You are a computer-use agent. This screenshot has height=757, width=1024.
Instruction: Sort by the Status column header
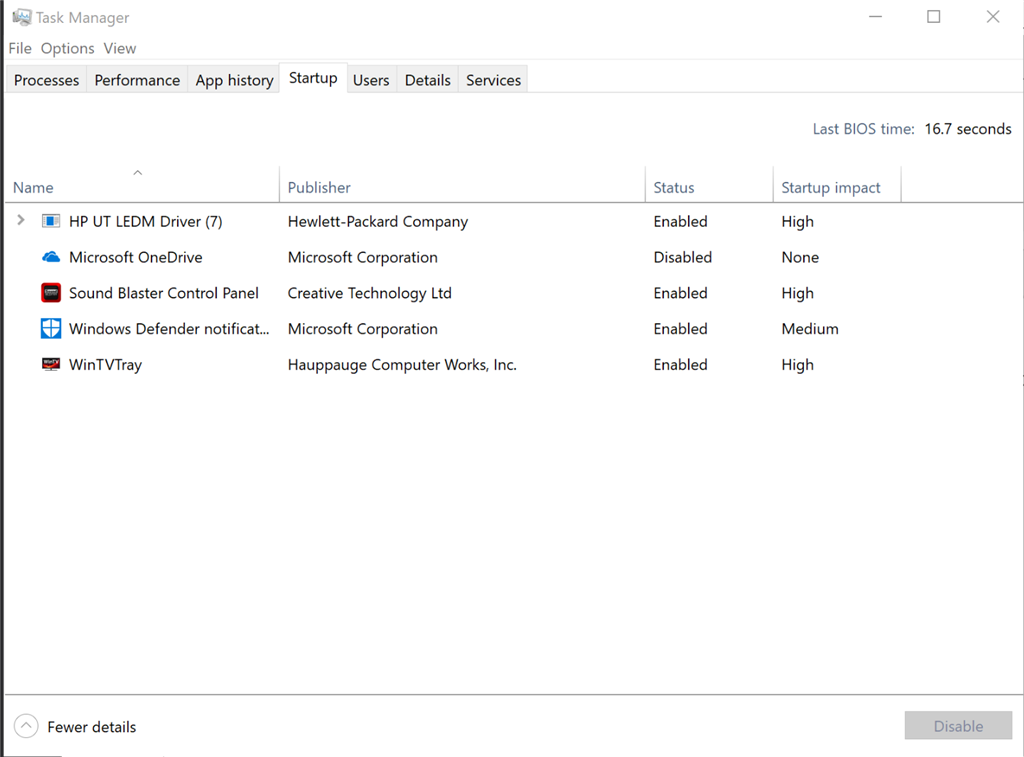(x=709, y=184)
